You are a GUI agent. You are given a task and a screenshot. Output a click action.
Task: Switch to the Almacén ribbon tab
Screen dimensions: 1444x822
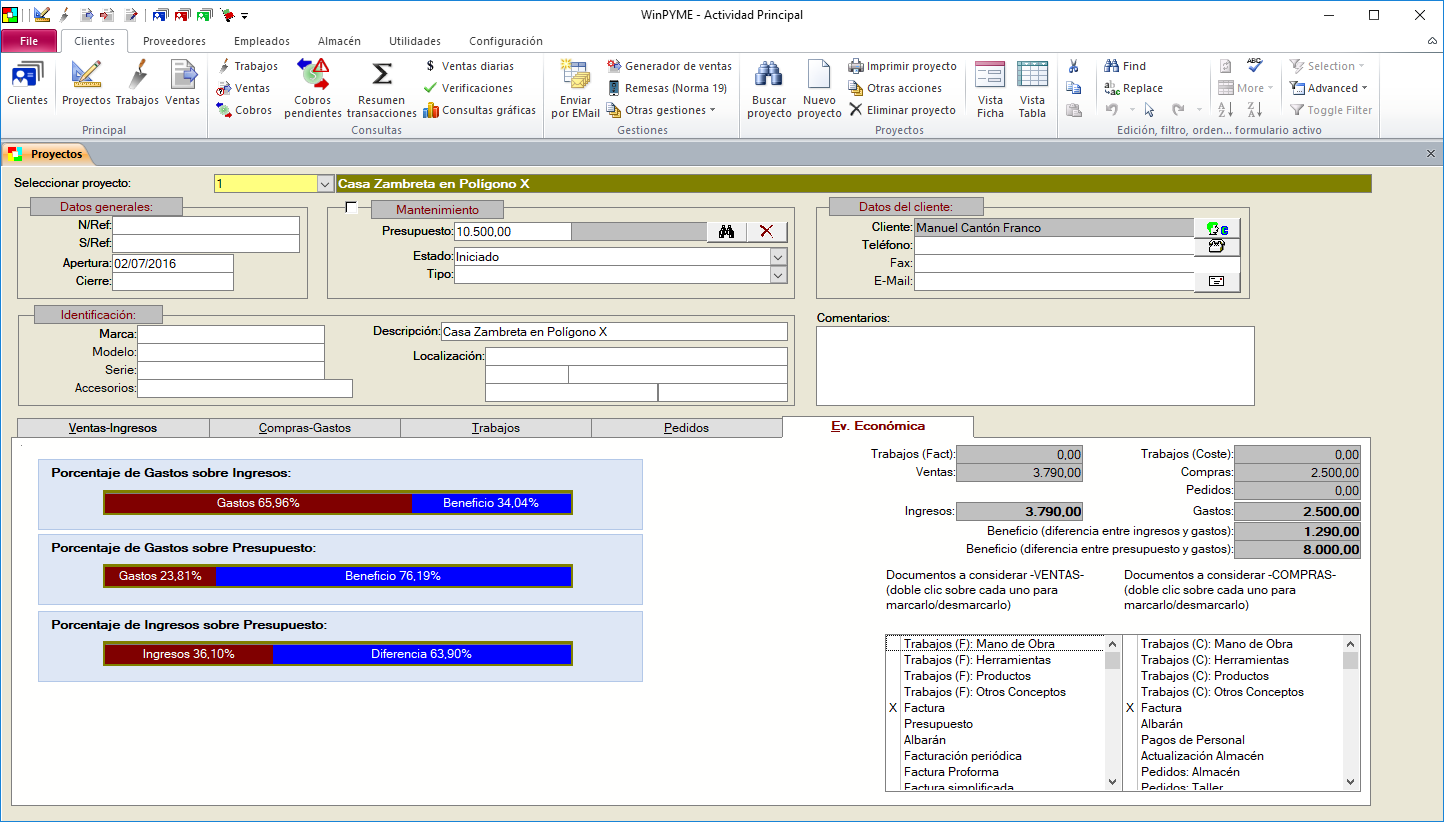point(339,41)
